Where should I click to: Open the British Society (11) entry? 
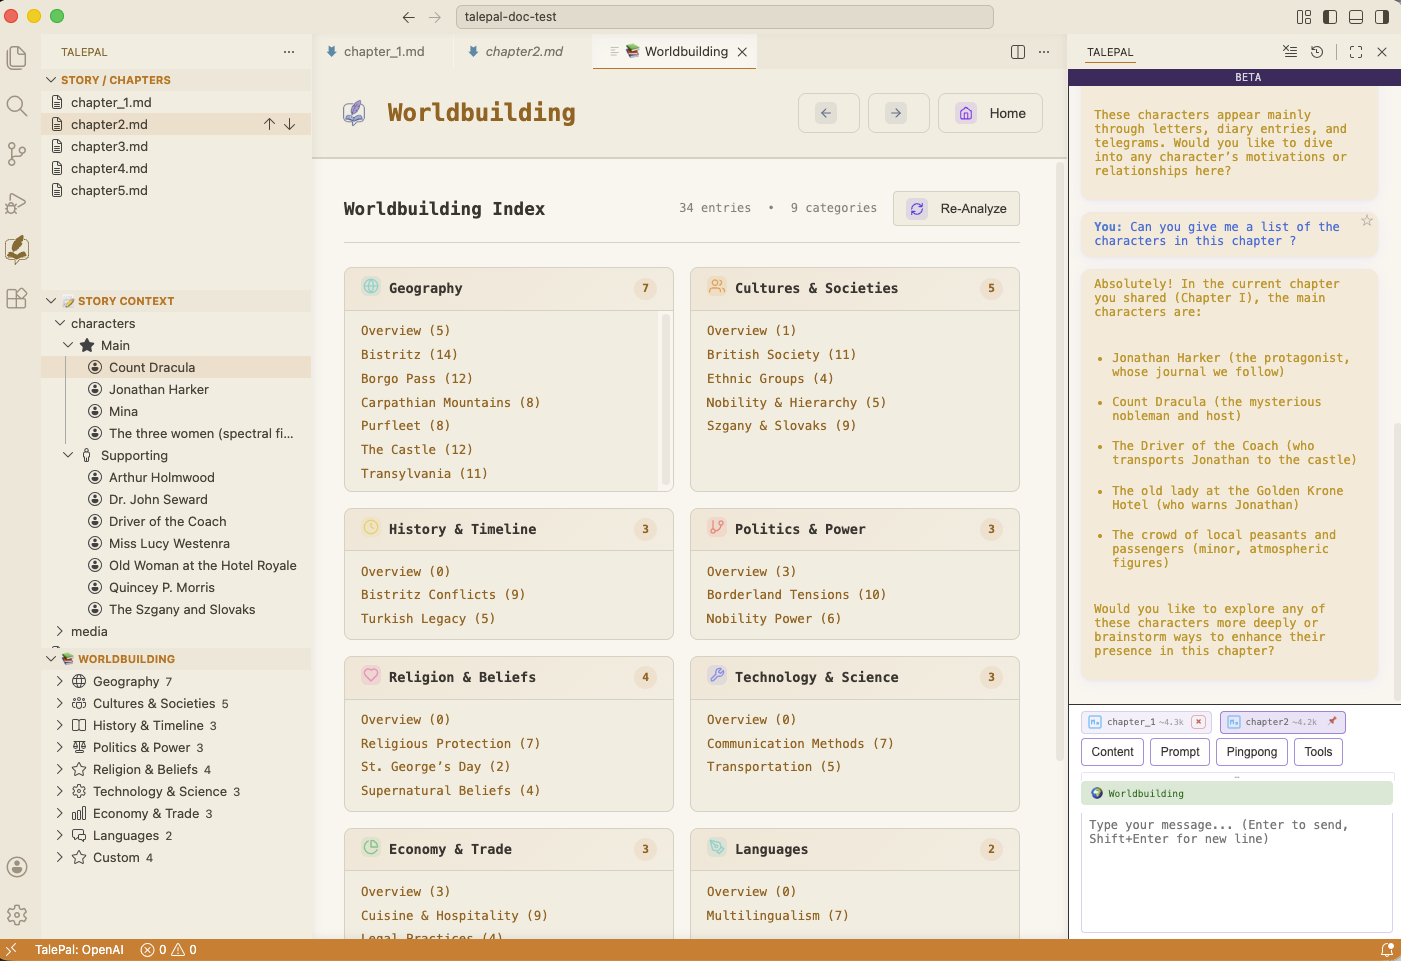point(781,354)
